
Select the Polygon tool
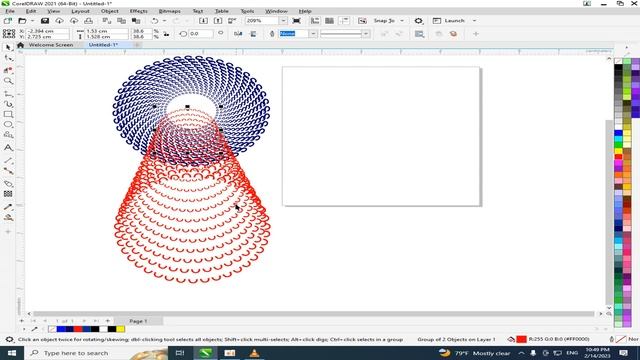[8, 135]
